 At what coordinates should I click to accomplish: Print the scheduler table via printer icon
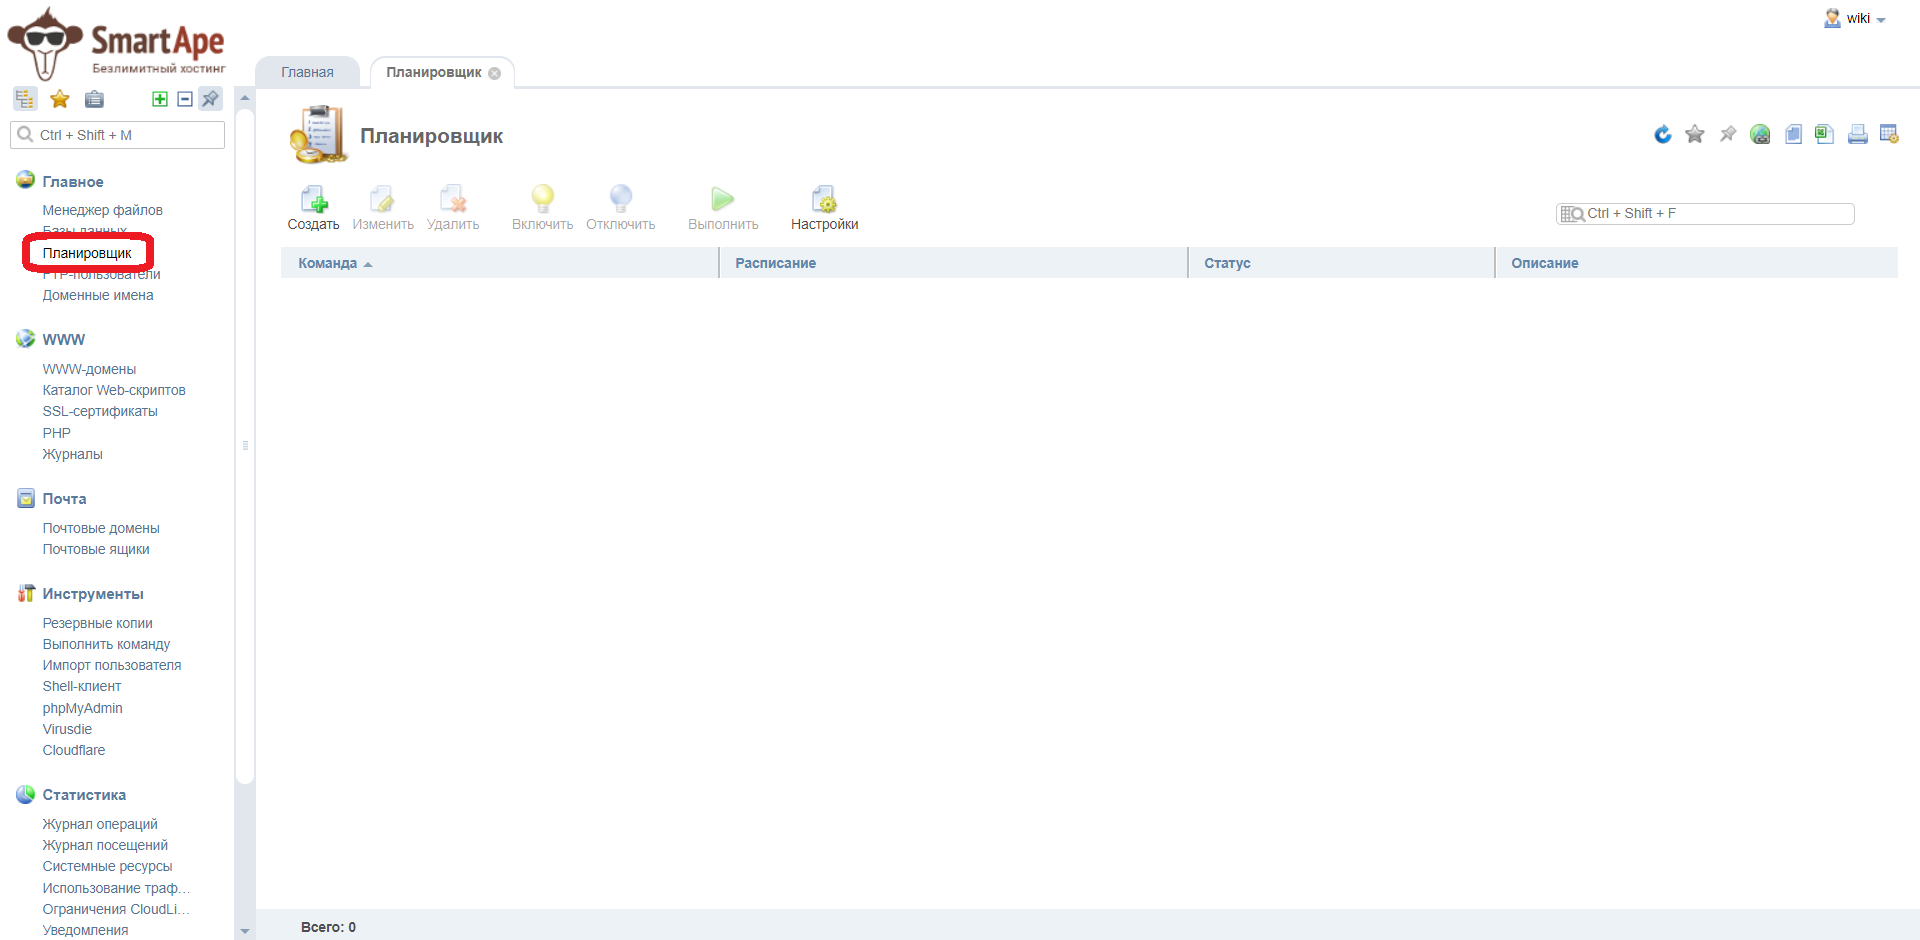pos(1857,134)
